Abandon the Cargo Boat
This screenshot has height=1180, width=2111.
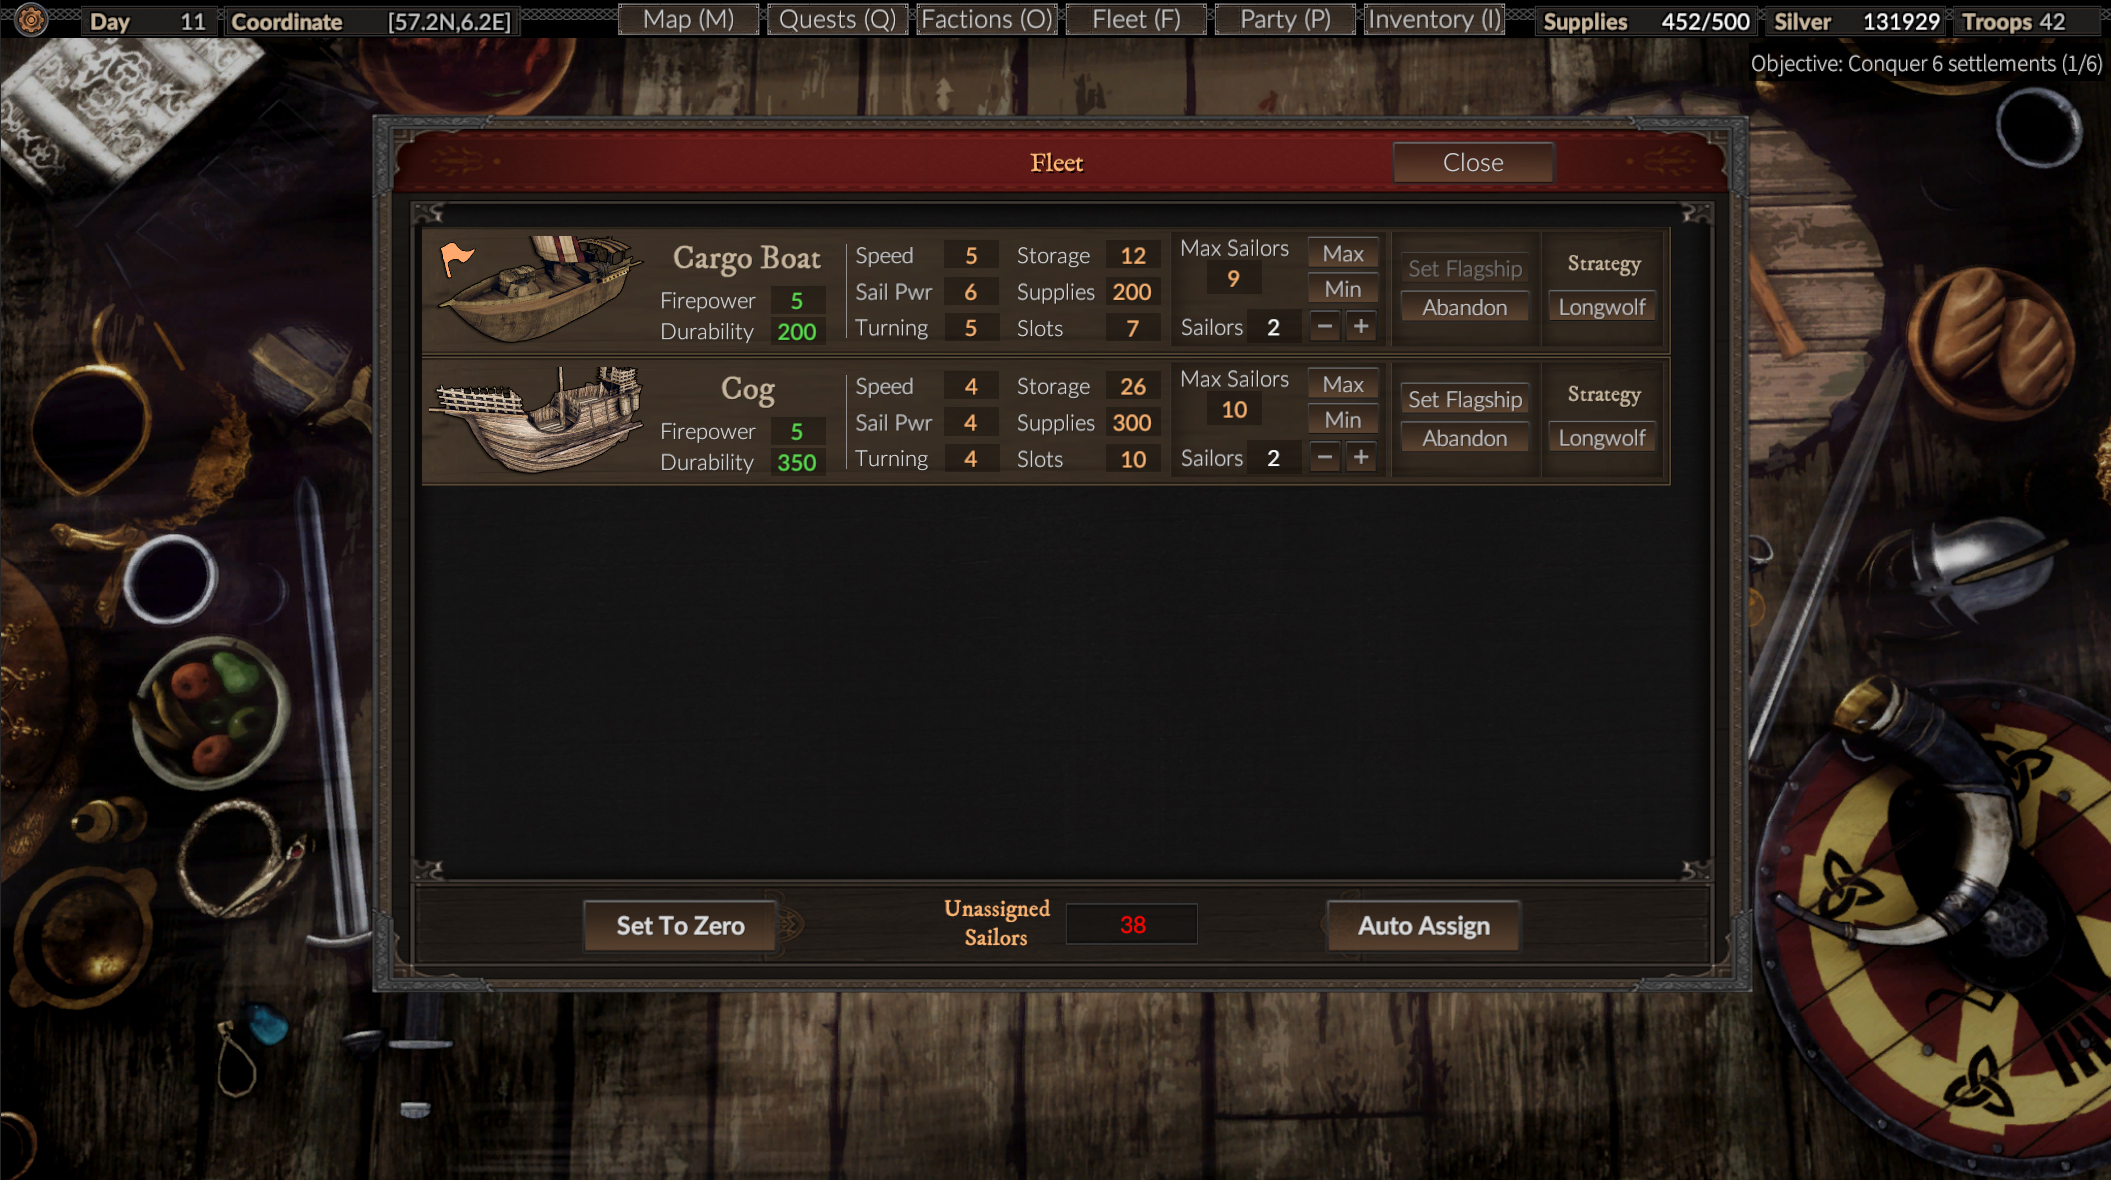pyautogui.click(x=1463, y=306)
